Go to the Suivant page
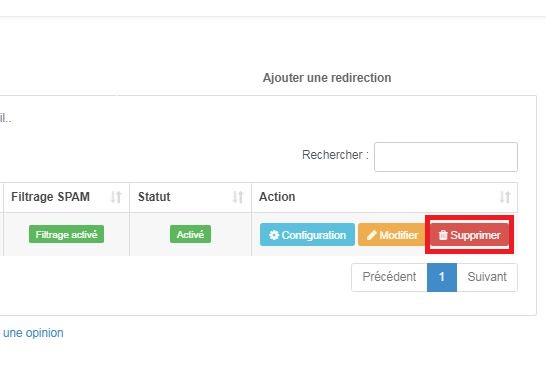Viewport: 546px width, 373px height. click(487, 277)
